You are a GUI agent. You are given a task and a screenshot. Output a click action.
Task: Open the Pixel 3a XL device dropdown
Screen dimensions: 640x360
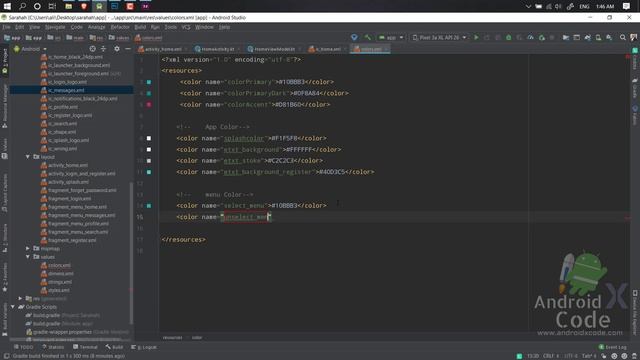click(x=439, y=38)
